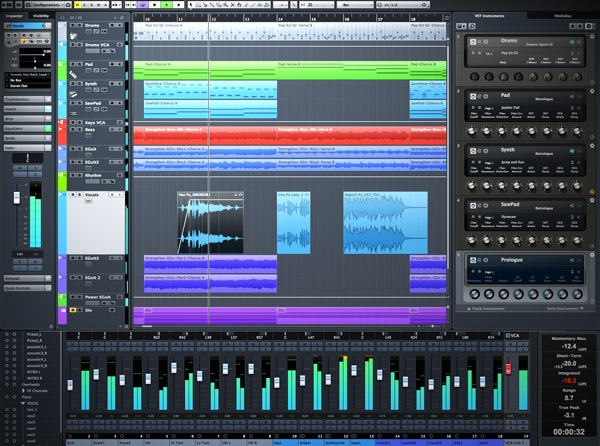Screen dimensions: 600x446
Task: Click the first quick control knob of Pad
Action: (x=471, y=132)
